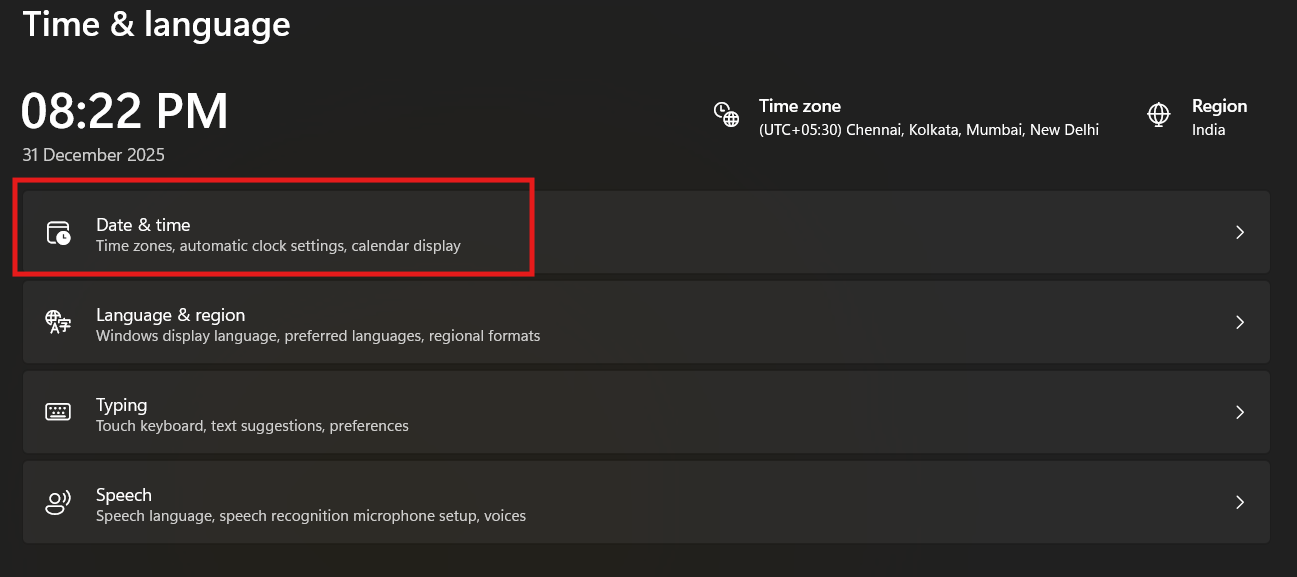Click the UTC+05:30 time zone value
Screen dimensions: 1297x577
(928, 130)
